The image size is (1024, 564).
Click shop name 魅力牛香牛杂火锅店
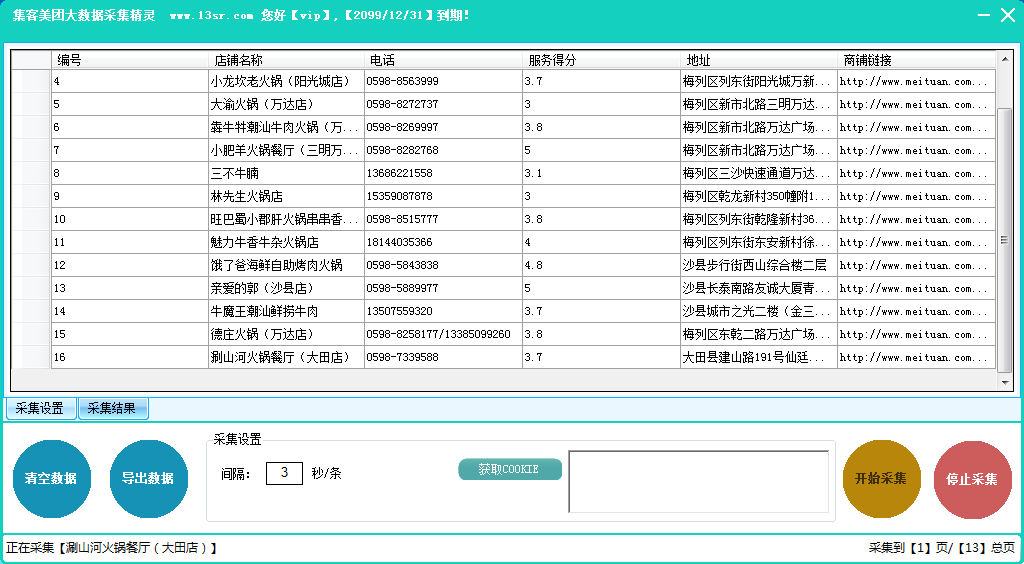pyautogui.click(x=264, y=243)
